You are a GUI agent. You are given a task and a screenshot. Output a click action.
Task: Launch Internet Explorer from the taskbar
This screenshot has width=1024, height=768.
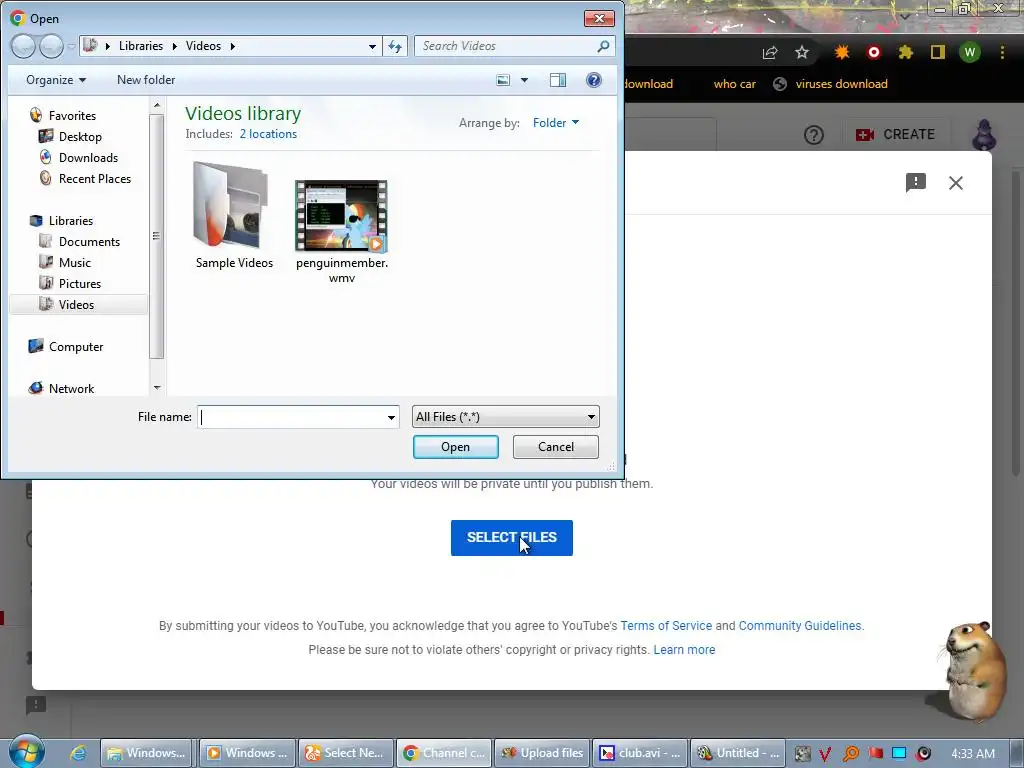pos(78,753)
